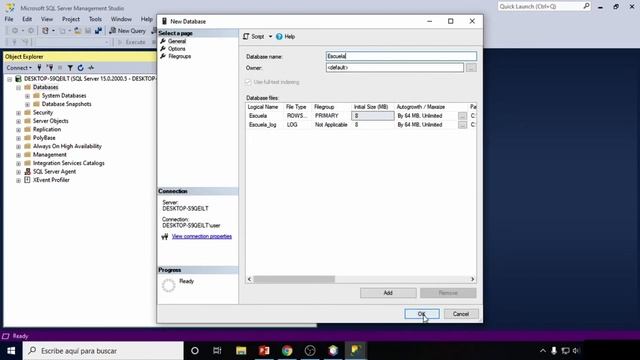Open the View menu
The width and height of the screenshot is (640, 360).
(47, 19)
